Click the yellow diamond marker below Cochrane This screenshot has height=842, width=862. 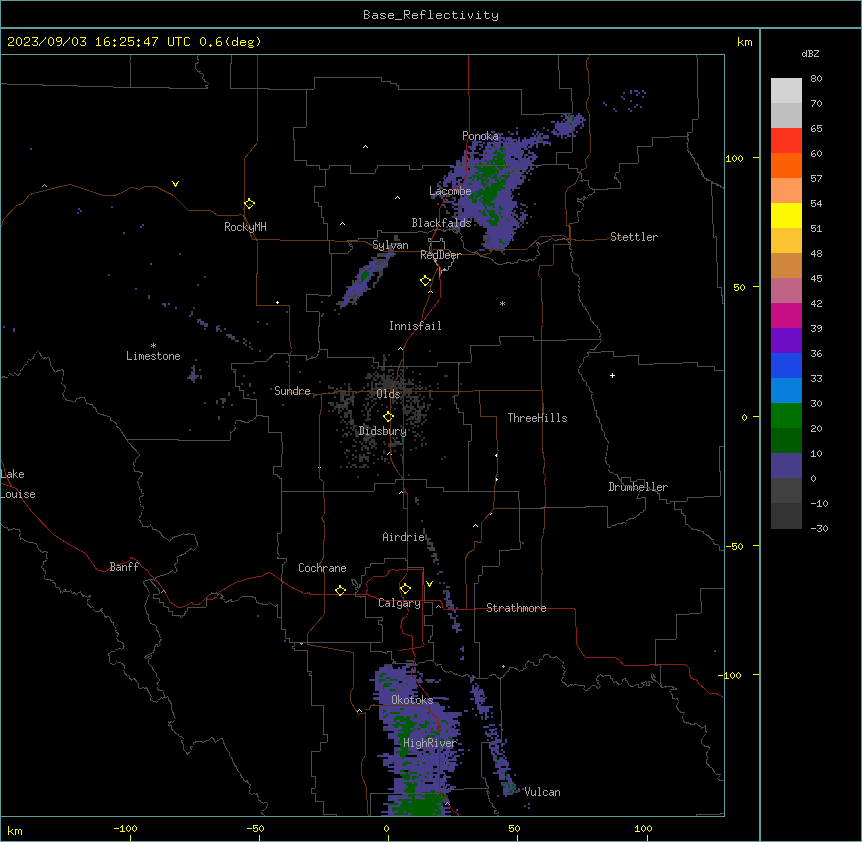pyautogui.click(x=340, y=590)
